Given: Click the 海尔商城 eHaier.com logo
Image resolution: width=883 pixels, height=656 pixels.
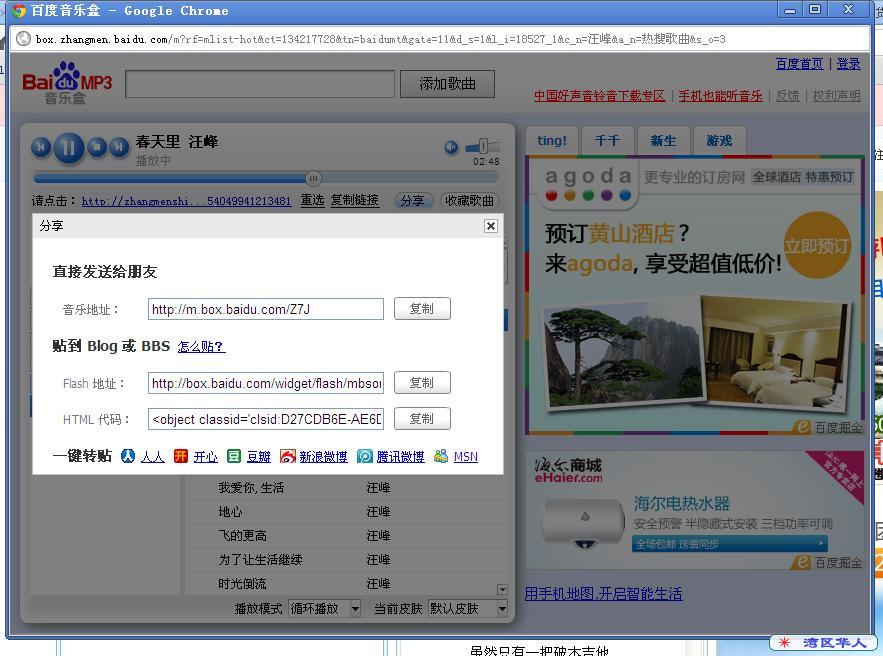Looking at the screenshot, I should coord(568,470).
